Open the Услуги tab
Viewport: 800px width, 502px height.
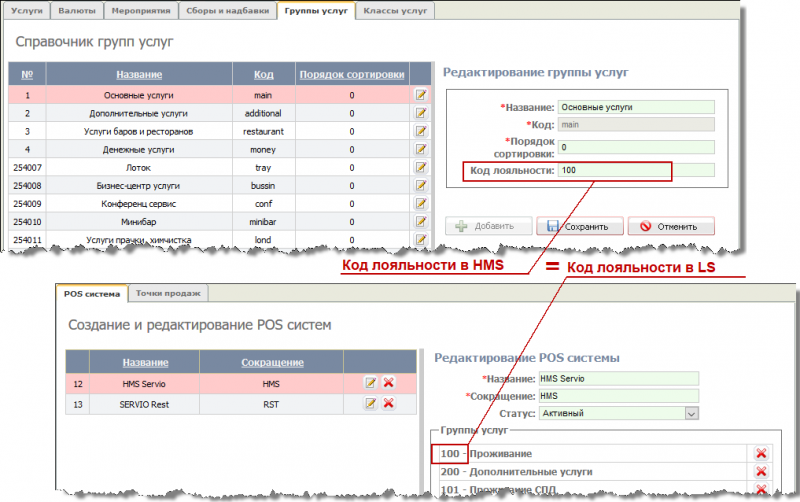coord(27,11)
